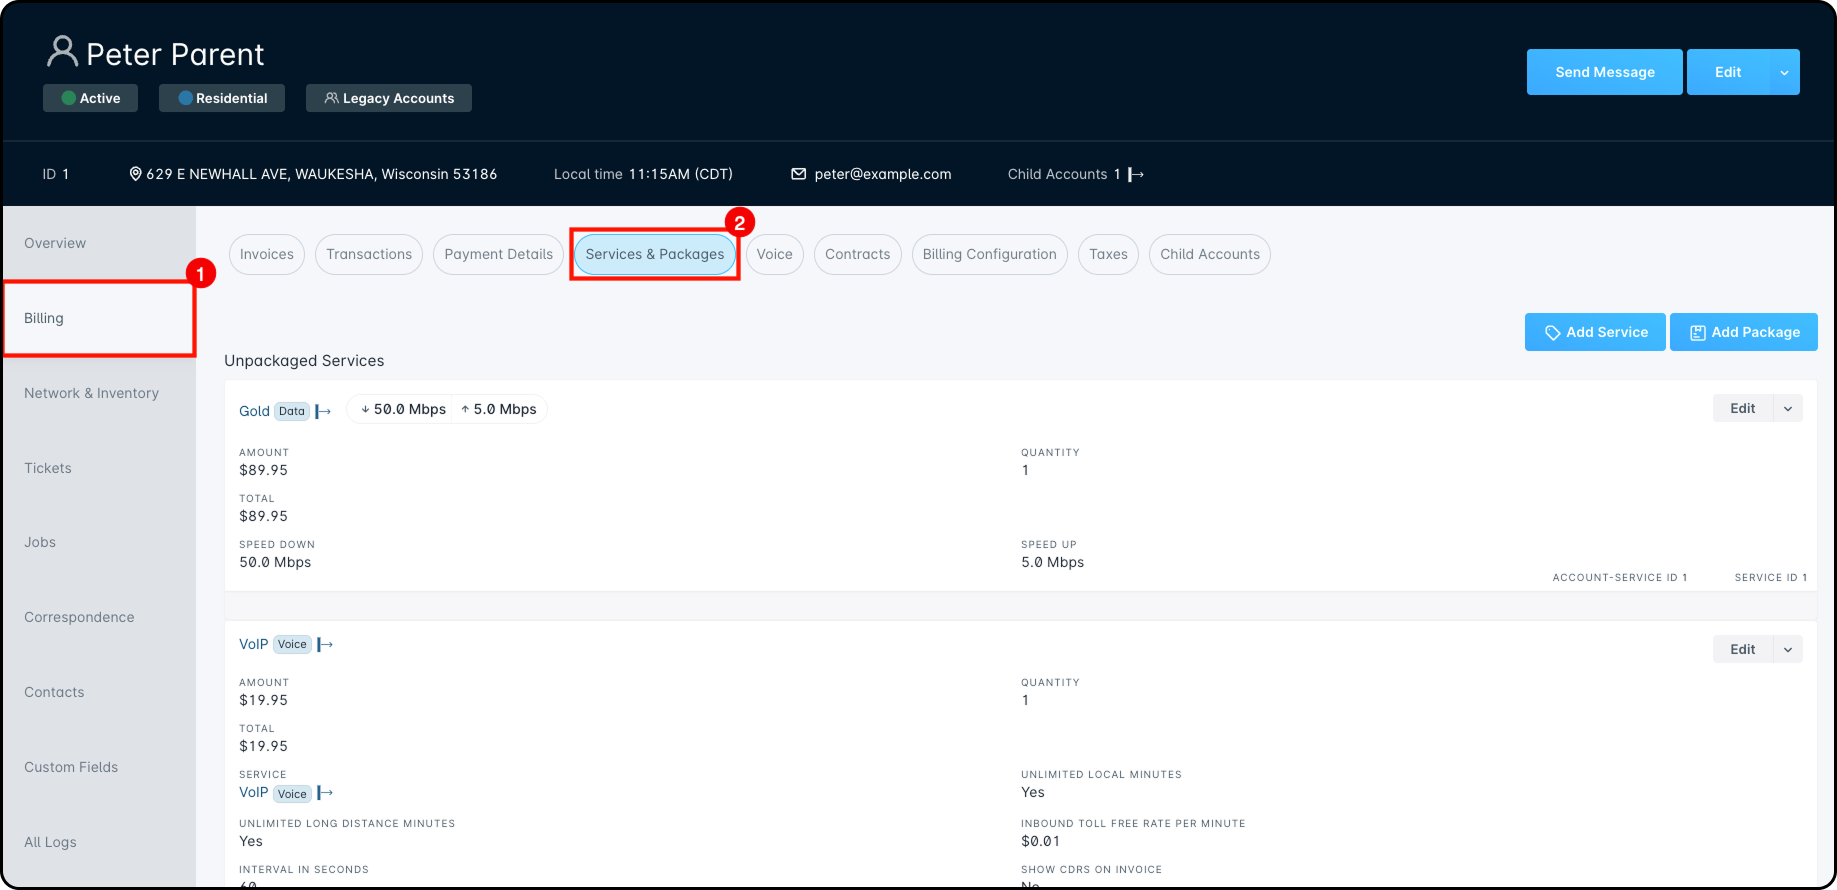Click the arrow icon beside the VoIP heading

(x=325, y=645)
